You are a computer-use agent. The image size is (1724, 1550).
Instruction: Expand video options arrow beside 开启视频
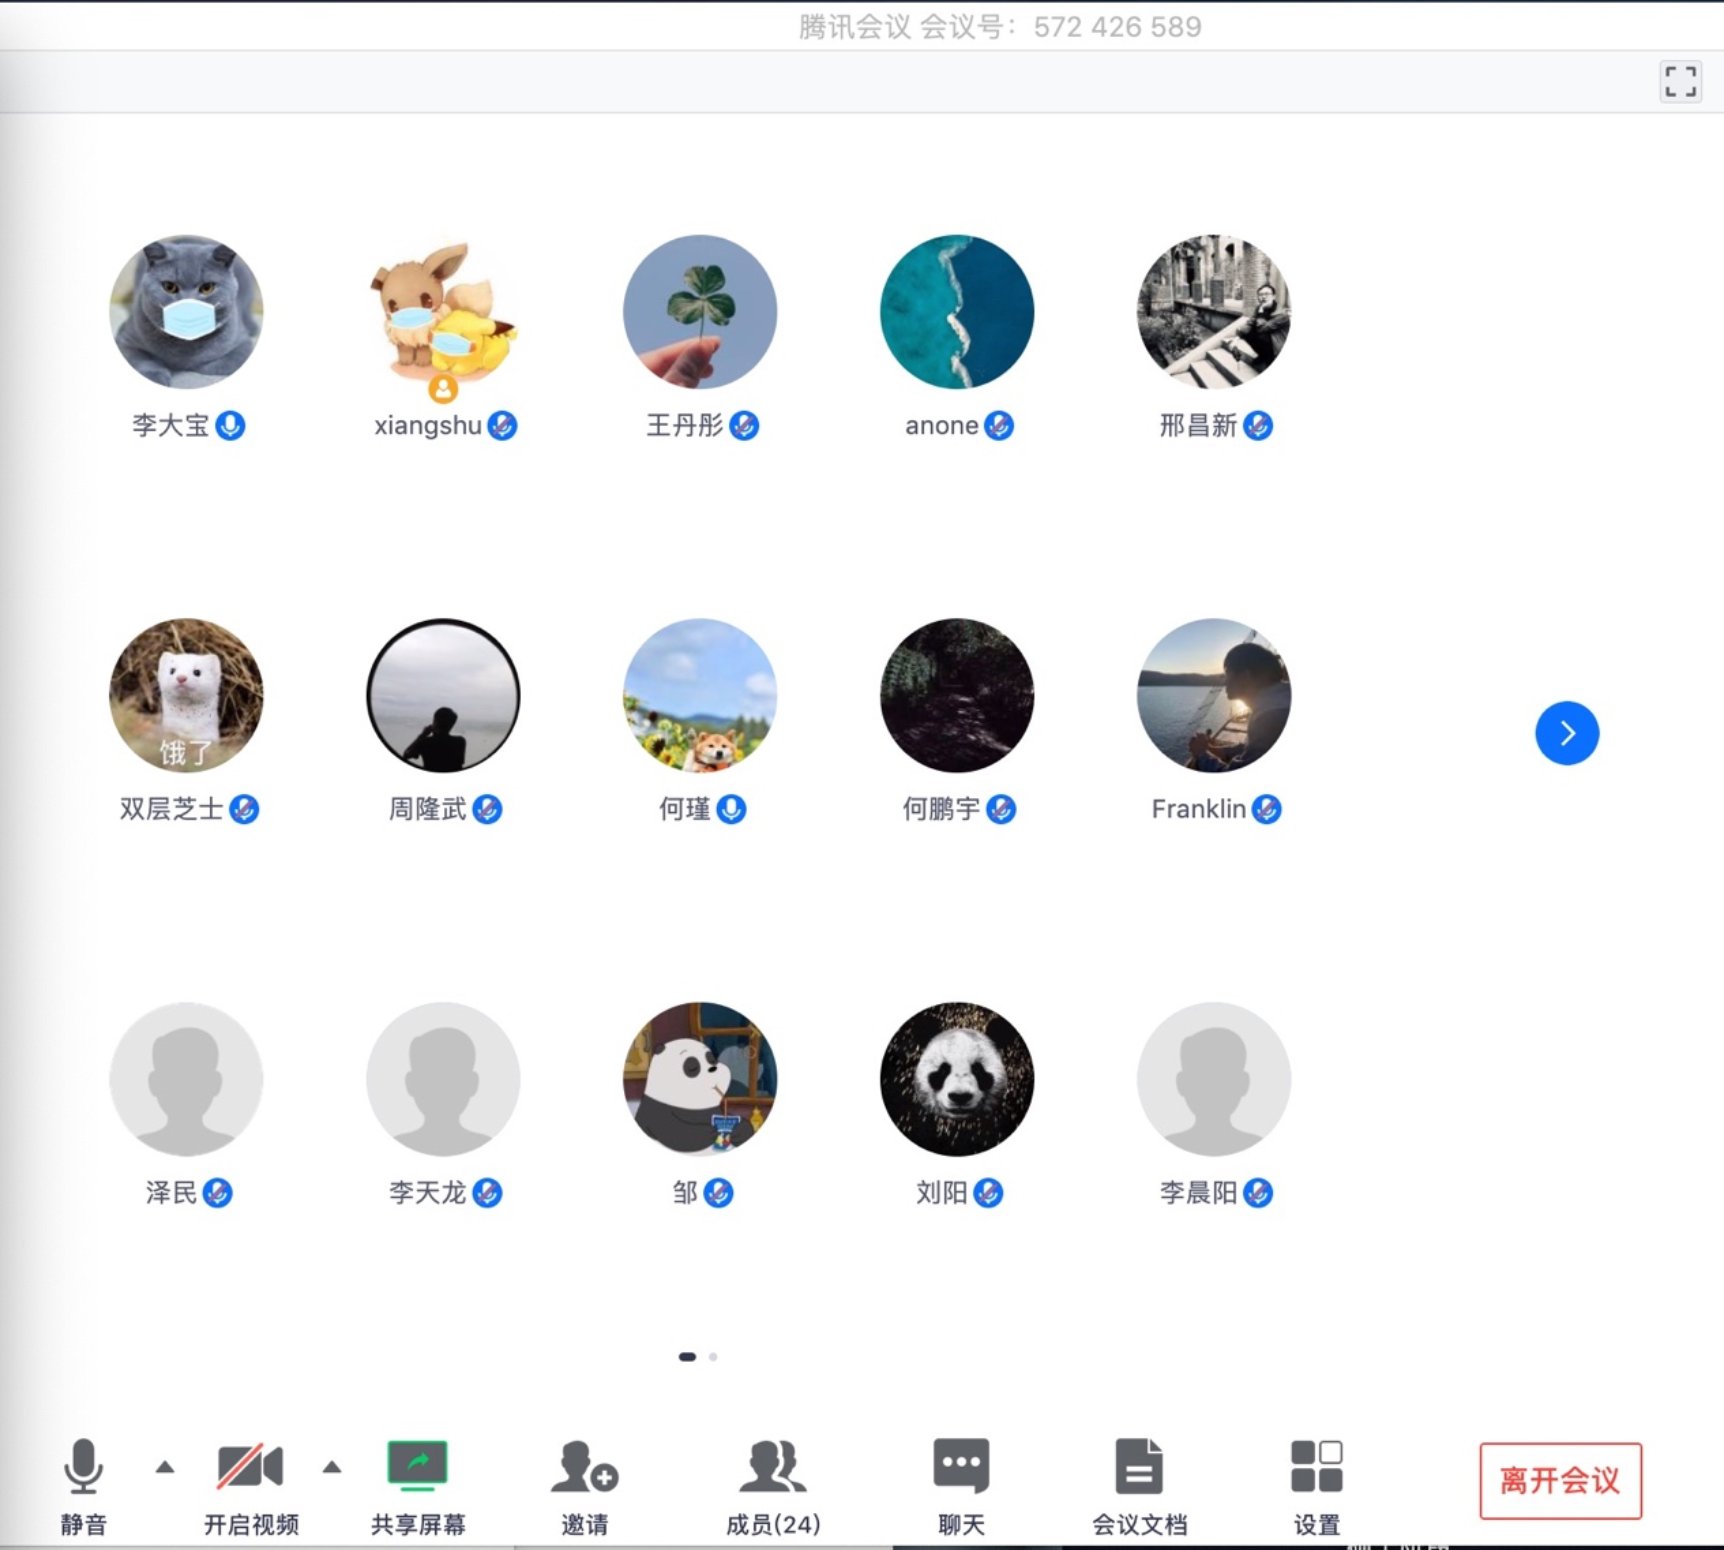coord(332,1467)
